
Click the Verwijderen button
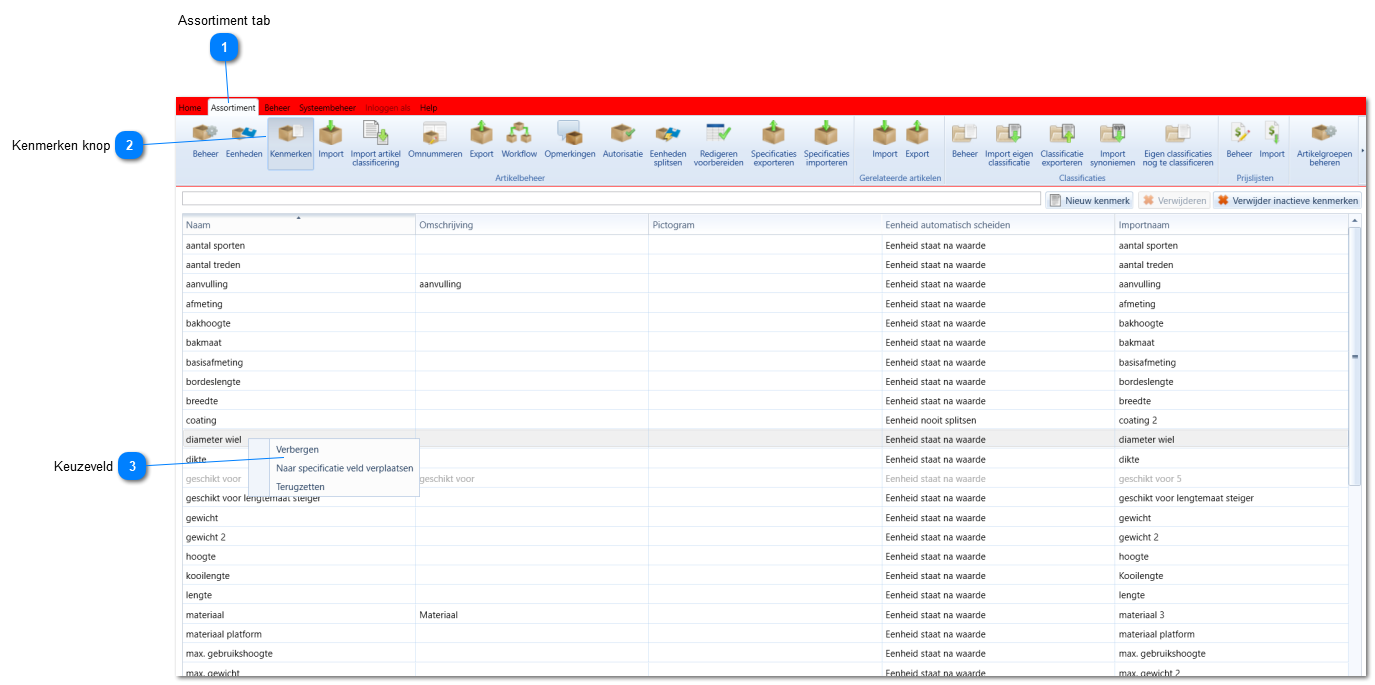pos(1174,200)
